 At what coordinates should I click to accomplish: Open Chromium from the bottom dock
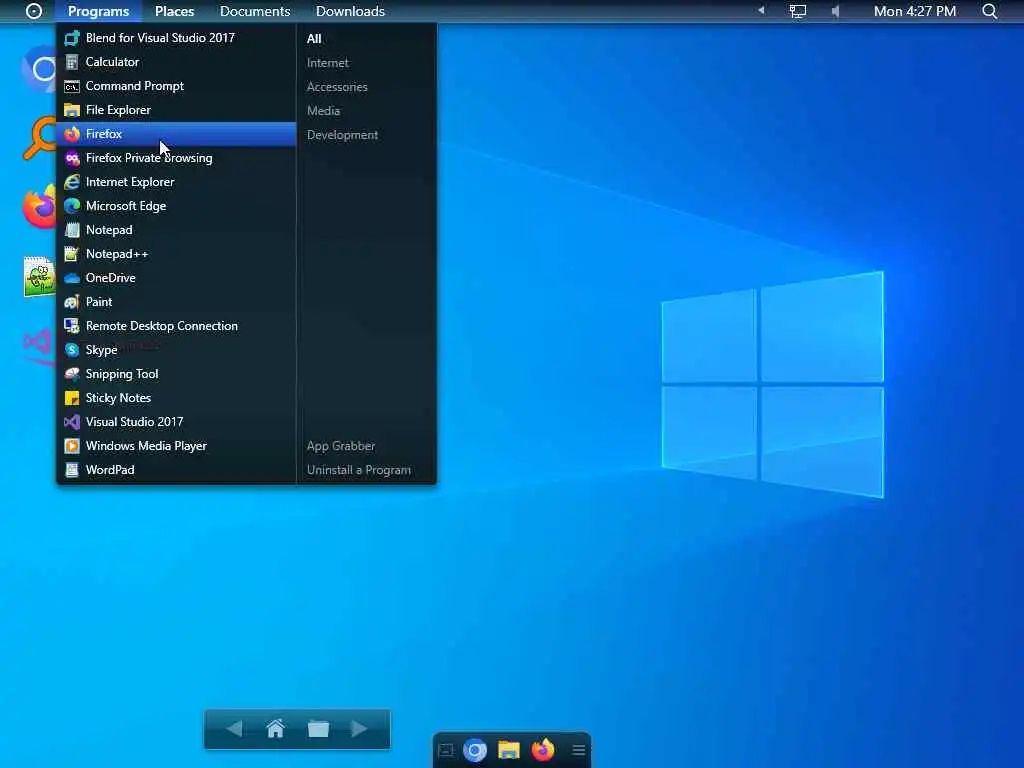coord(475,750)
